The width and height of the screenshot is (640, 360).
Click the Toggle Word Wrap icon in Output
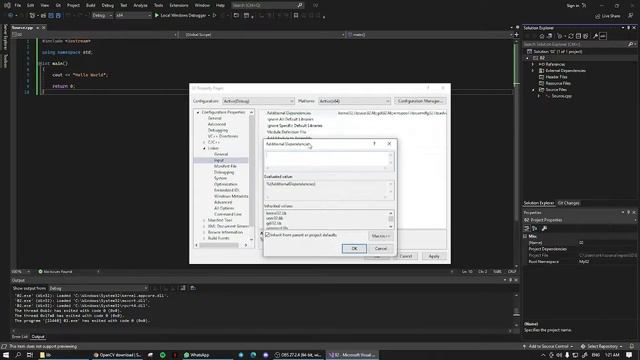pyautogui.click(x=193, y=288)
